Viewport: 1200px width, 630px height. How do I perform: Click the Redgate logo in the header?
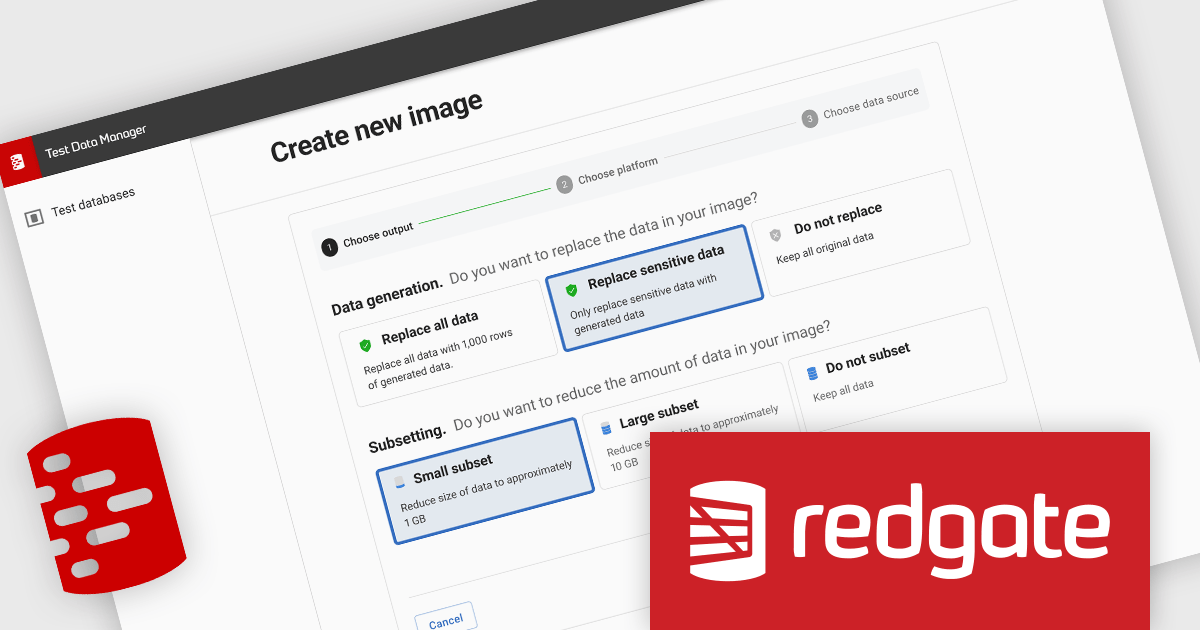[18, 160]
